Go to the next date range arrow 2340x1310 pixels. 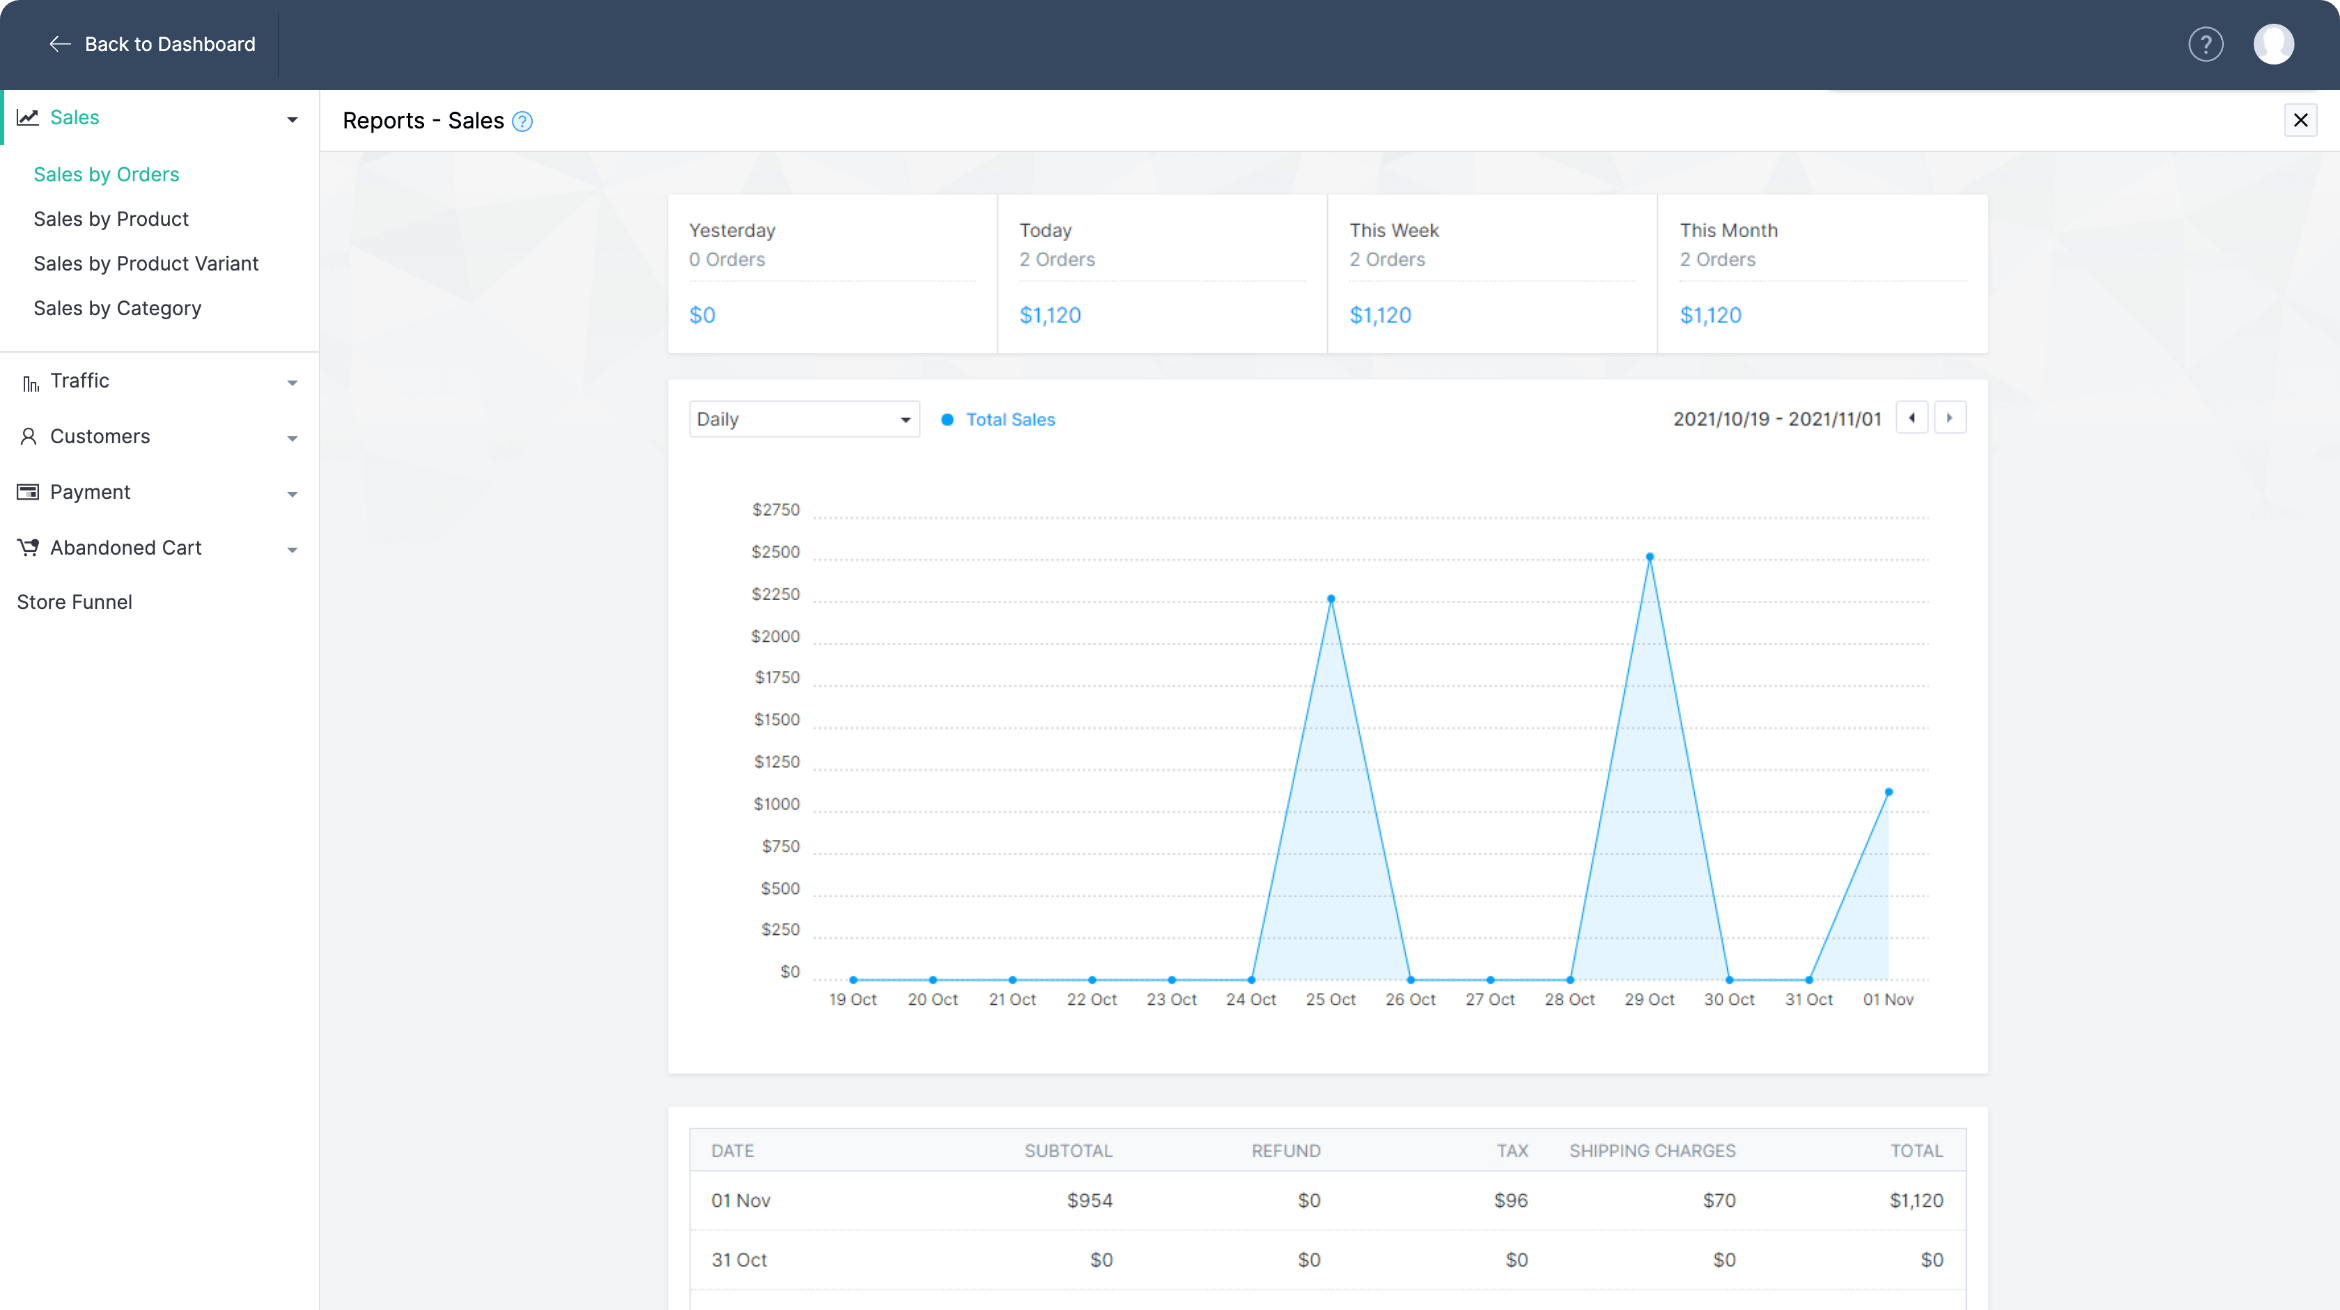[1949, 418]
